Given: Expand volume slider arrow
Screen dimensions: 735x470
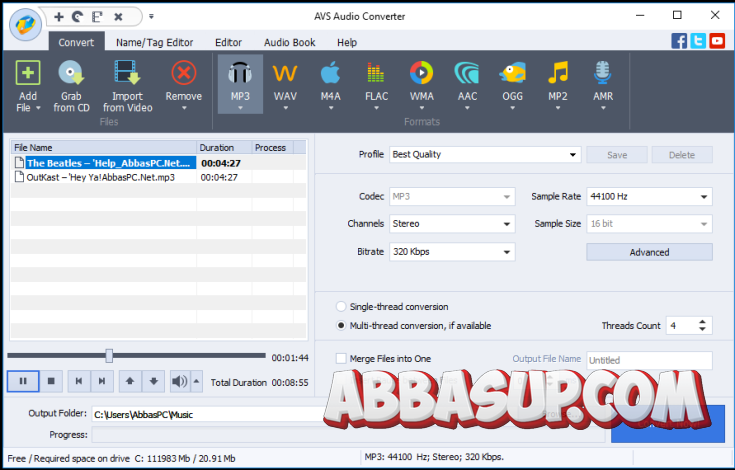Looking at the screenshot, I should [x=196, y=381].
